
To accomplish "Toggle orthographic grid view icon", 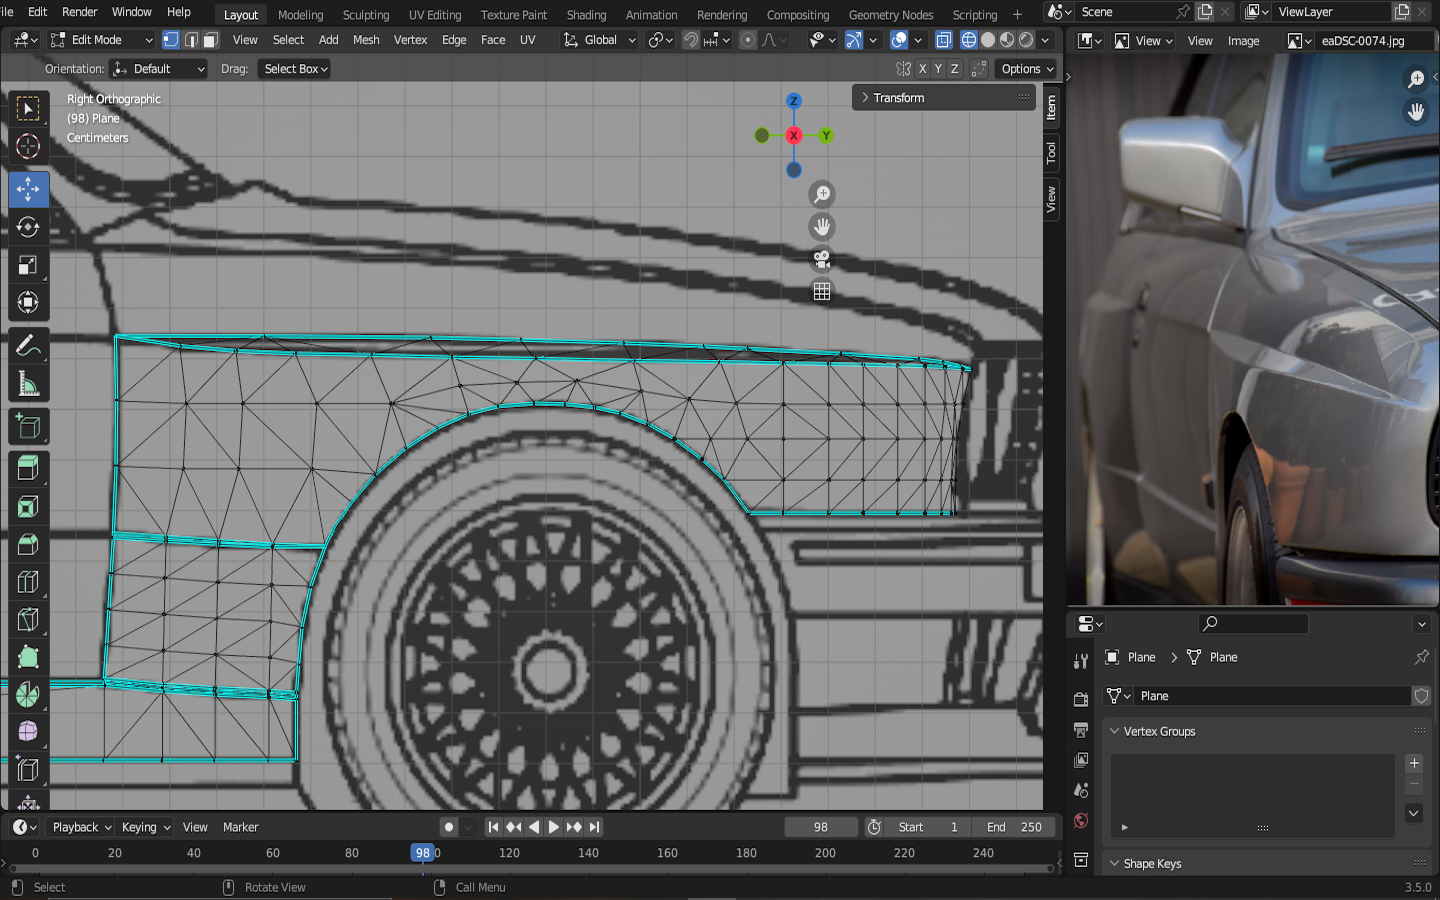I will click(822, 291).
